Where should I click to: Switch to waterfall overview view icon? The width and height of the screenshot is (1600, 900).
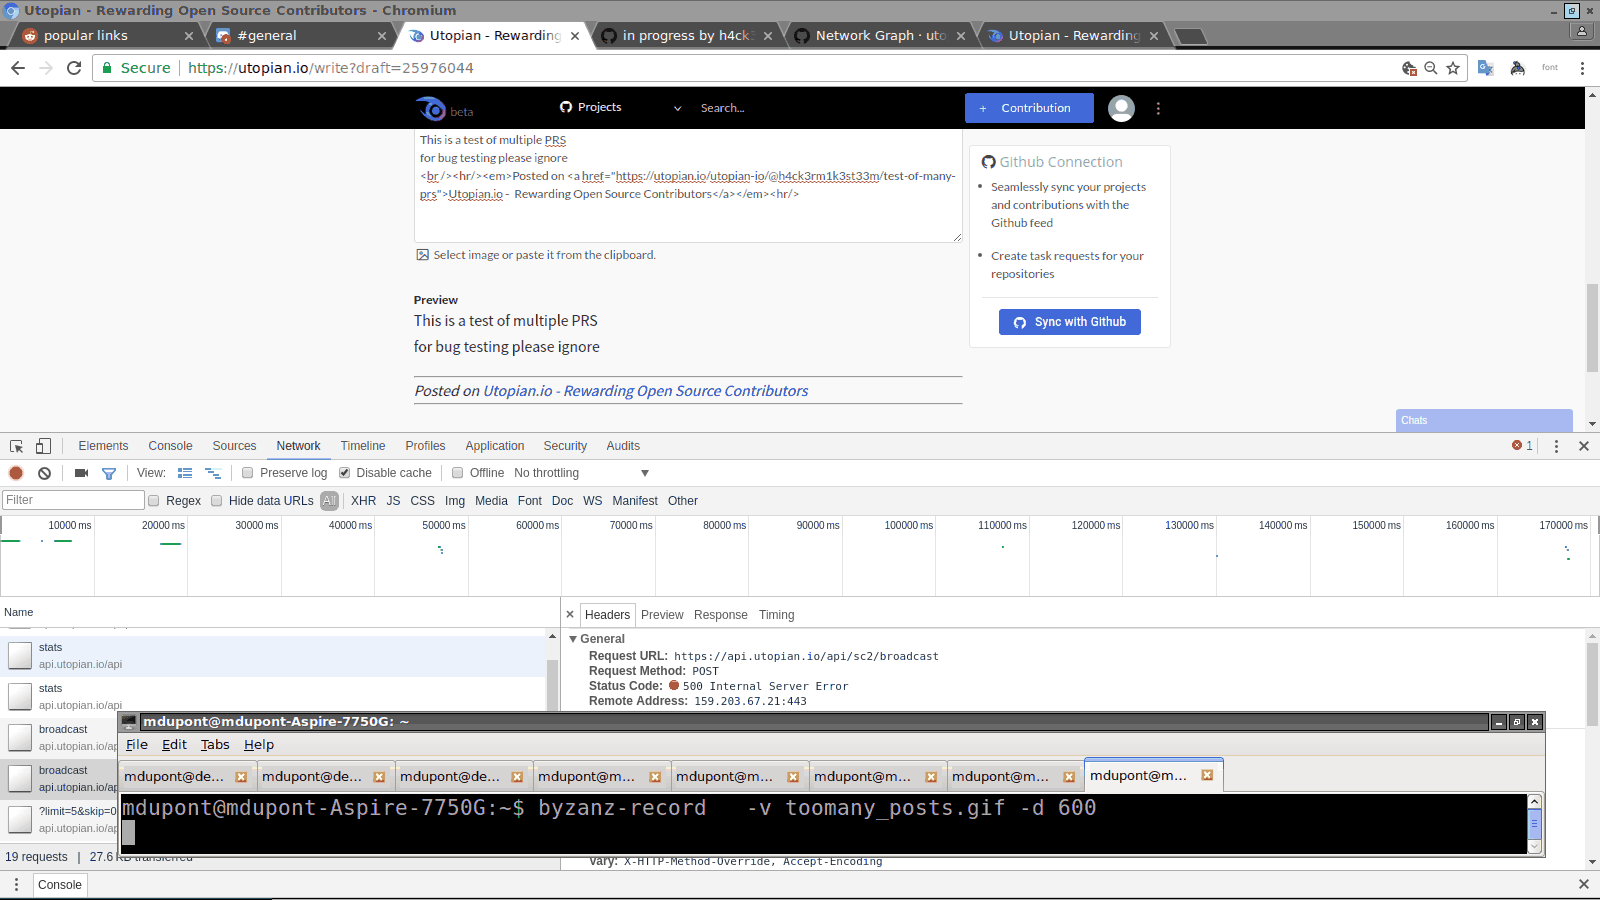click(x=213, y=473)
